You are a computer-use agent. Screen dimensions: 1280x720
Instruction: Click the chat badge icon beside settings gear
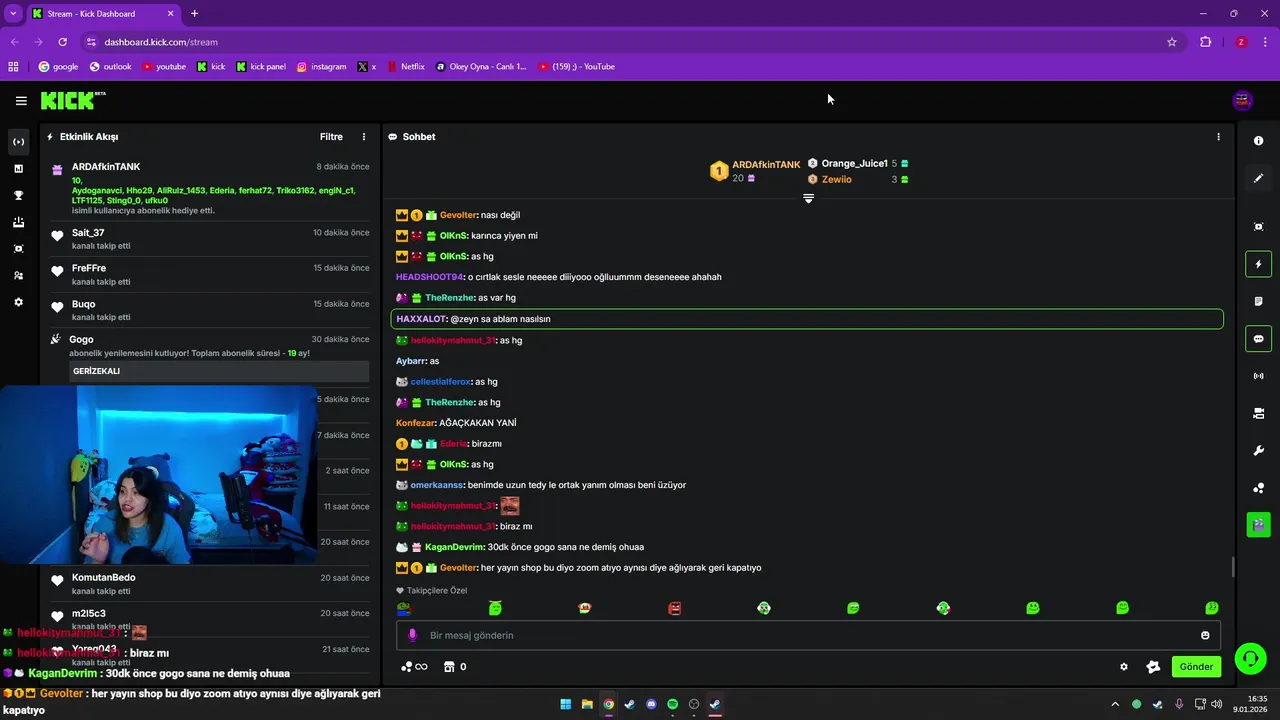(1153, 667)
